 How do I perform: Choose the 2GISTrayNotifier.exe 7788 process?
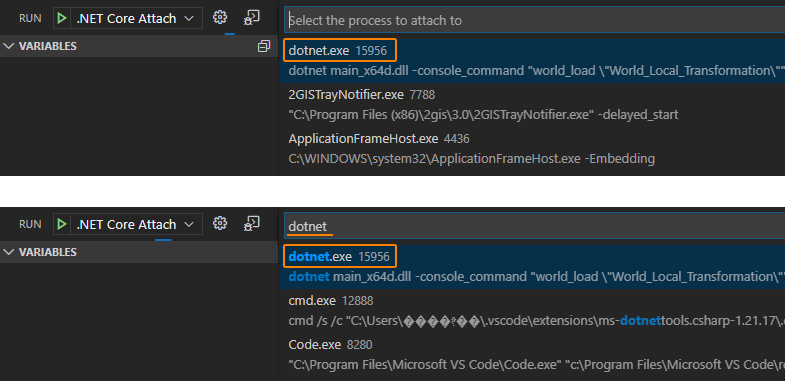(x=532, y=105)
